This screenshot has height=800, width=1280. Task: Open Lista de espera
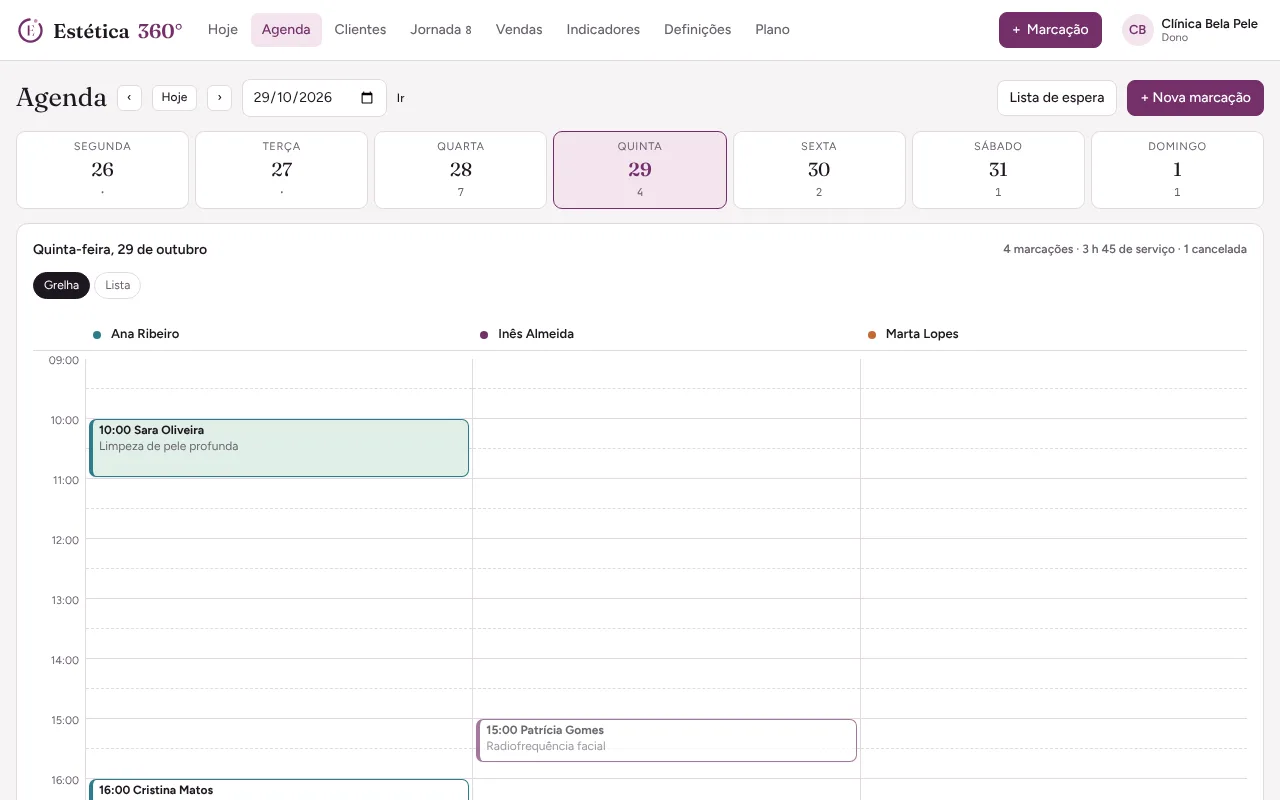(x=1057, y=98)
